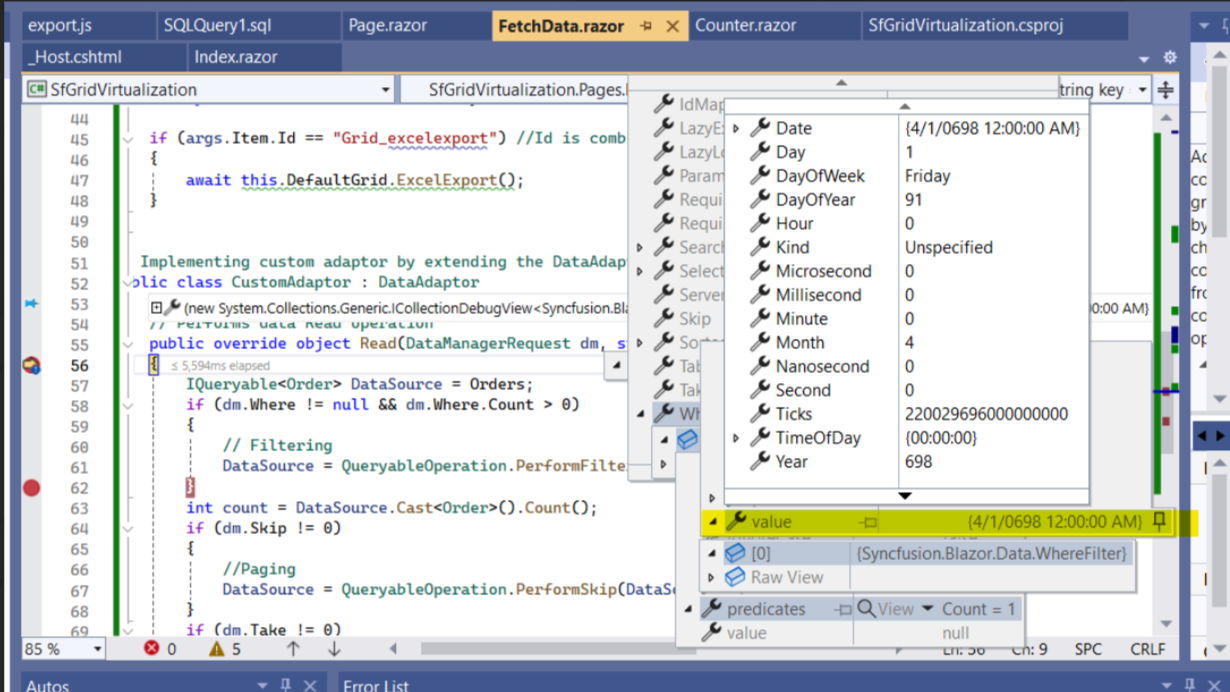Screen dimensions: 1230x692
Task: Close the FetchData.razor tab
Action: (x=672, y=27)
